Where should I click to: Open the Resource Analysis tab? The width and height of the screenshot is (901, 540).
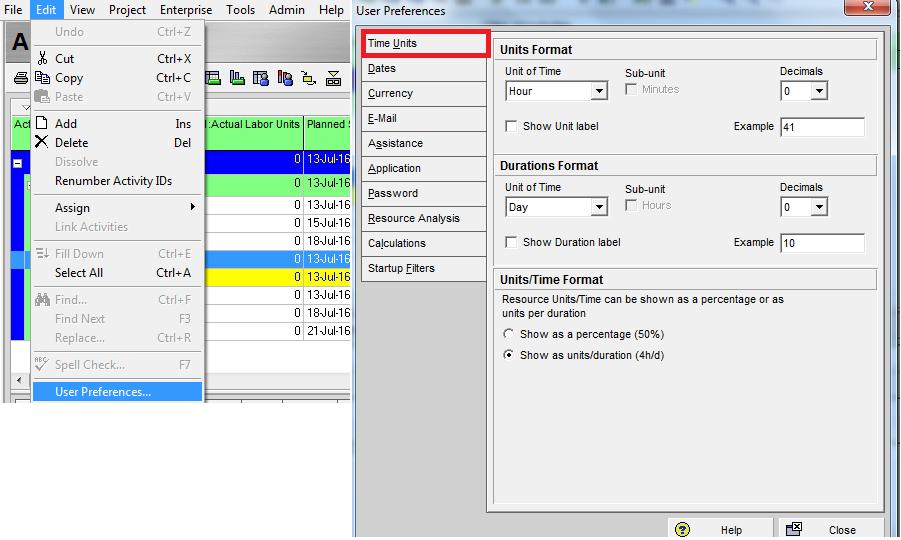[x=424, y=218]
